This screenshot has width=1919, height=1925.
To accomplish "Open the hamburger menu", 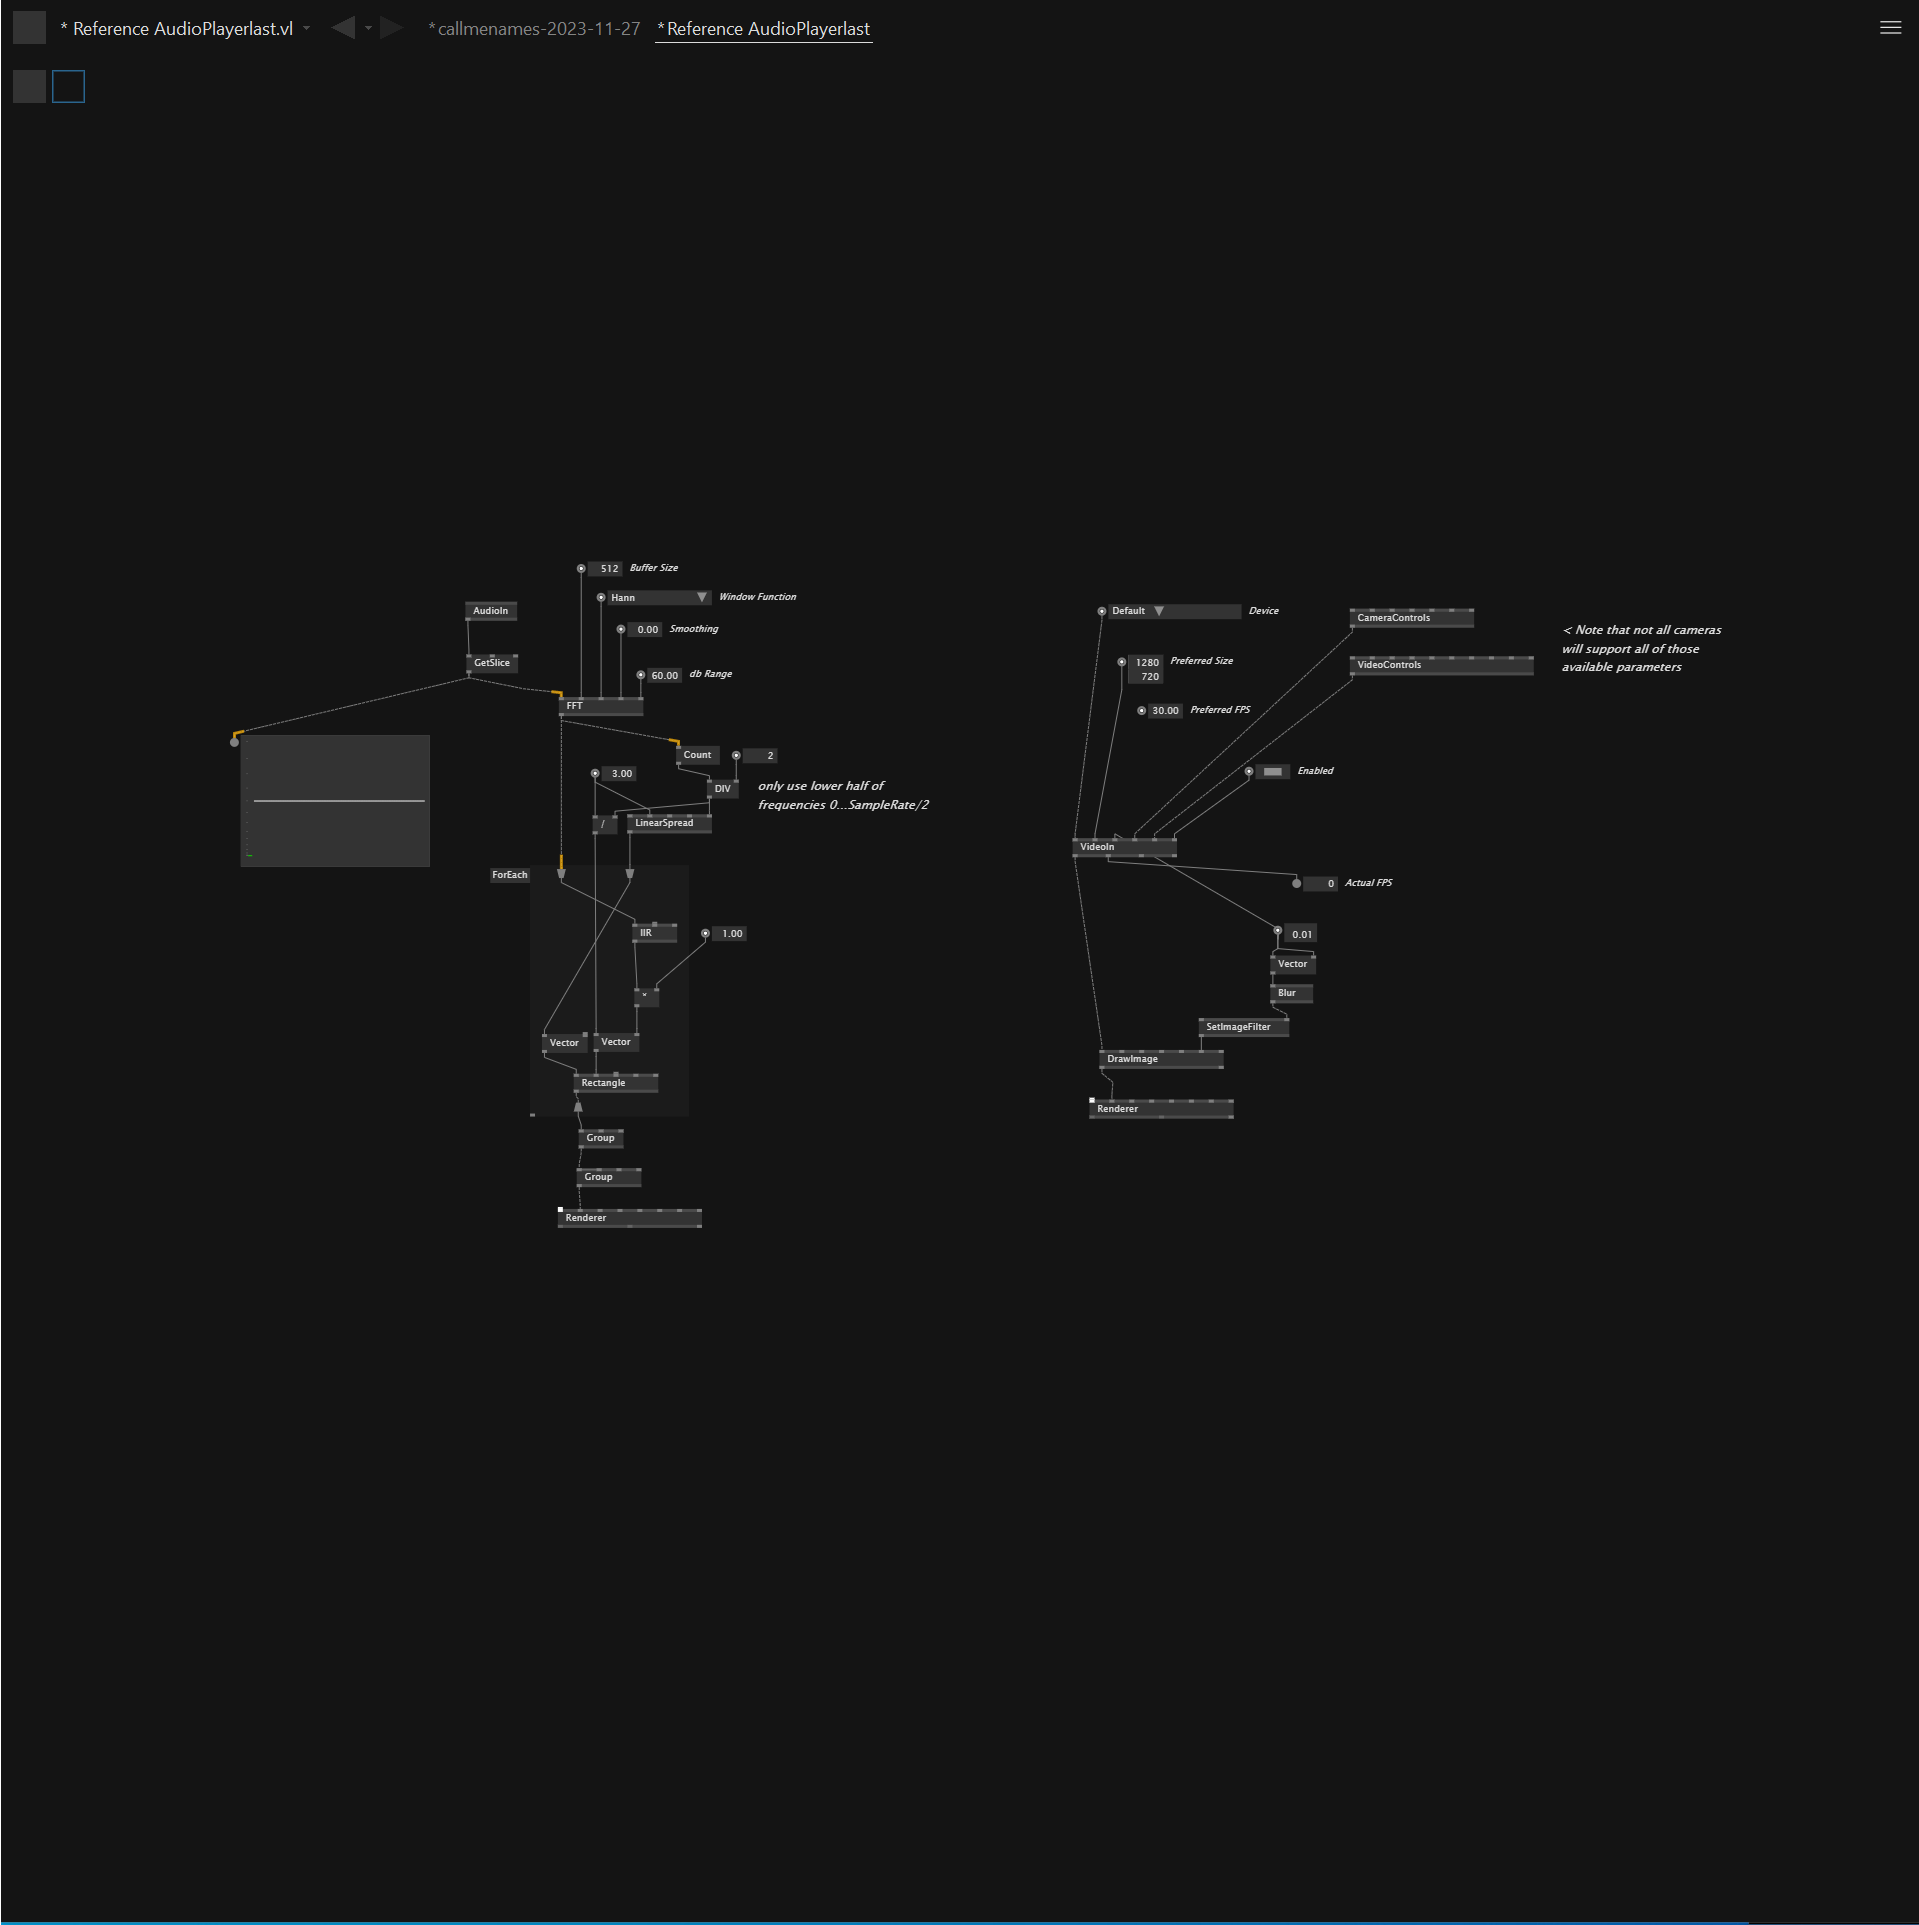I will (x=1890, y=28).
